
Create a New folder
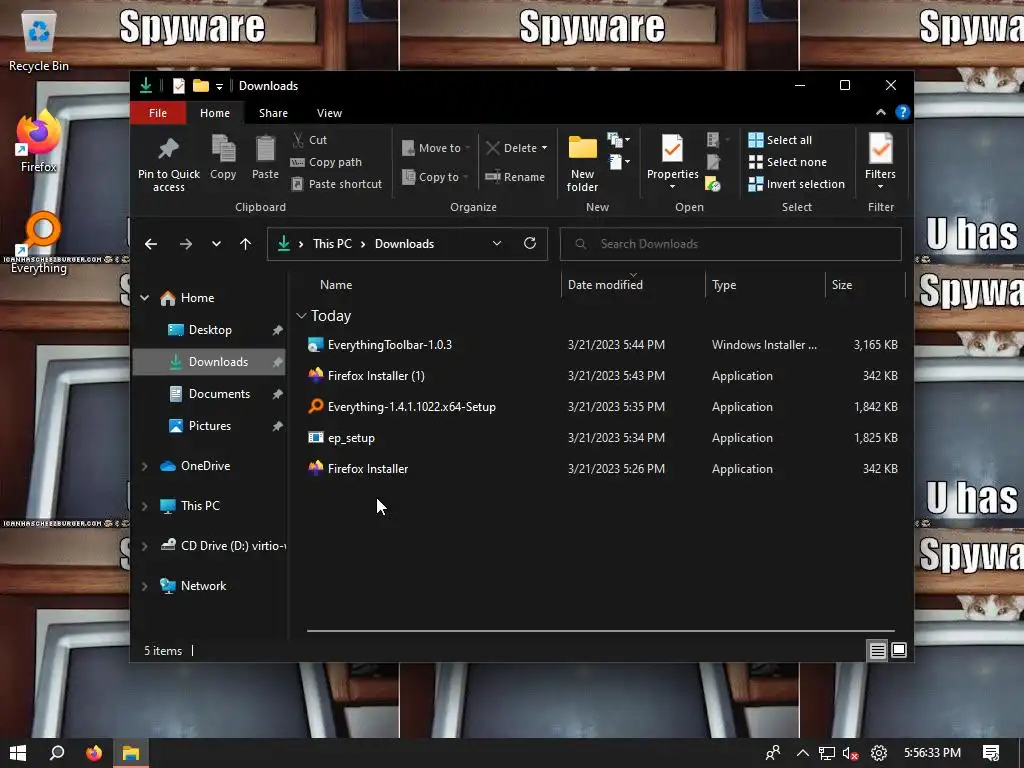pyautogui.click(x=583, y=163)
